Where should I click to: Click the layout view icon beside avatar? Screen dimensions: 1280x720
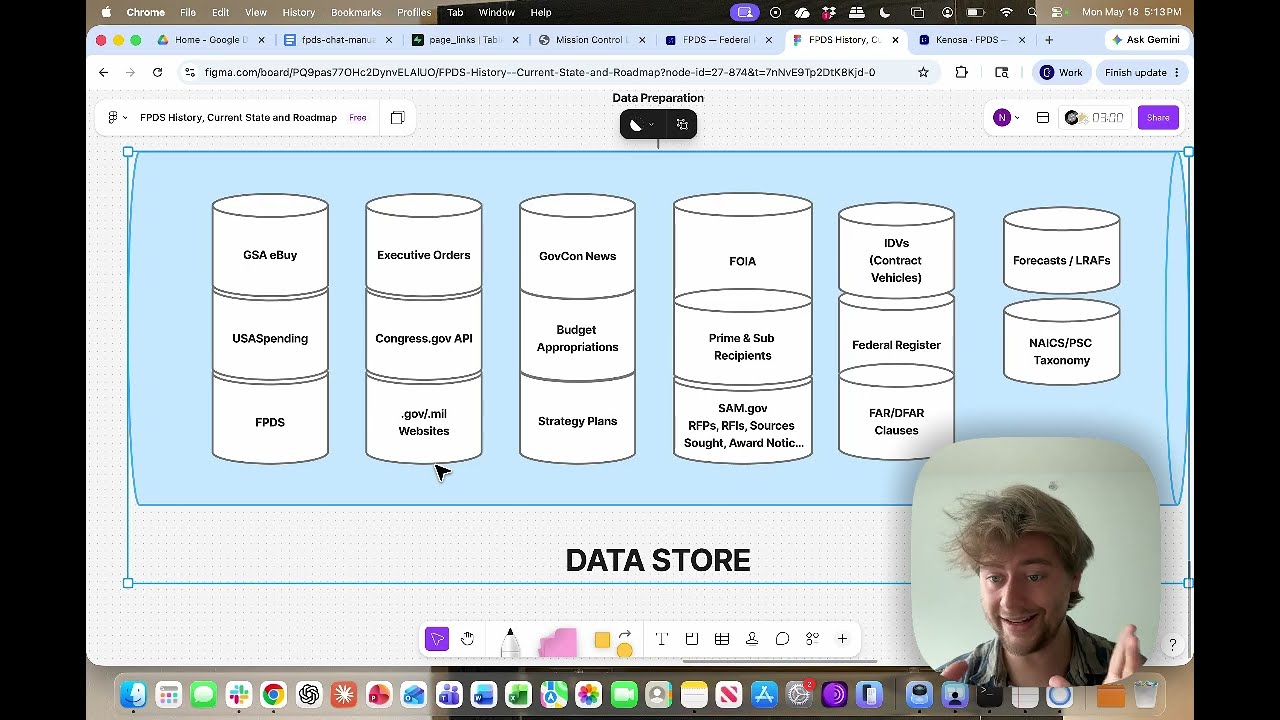pos(1043,118)
